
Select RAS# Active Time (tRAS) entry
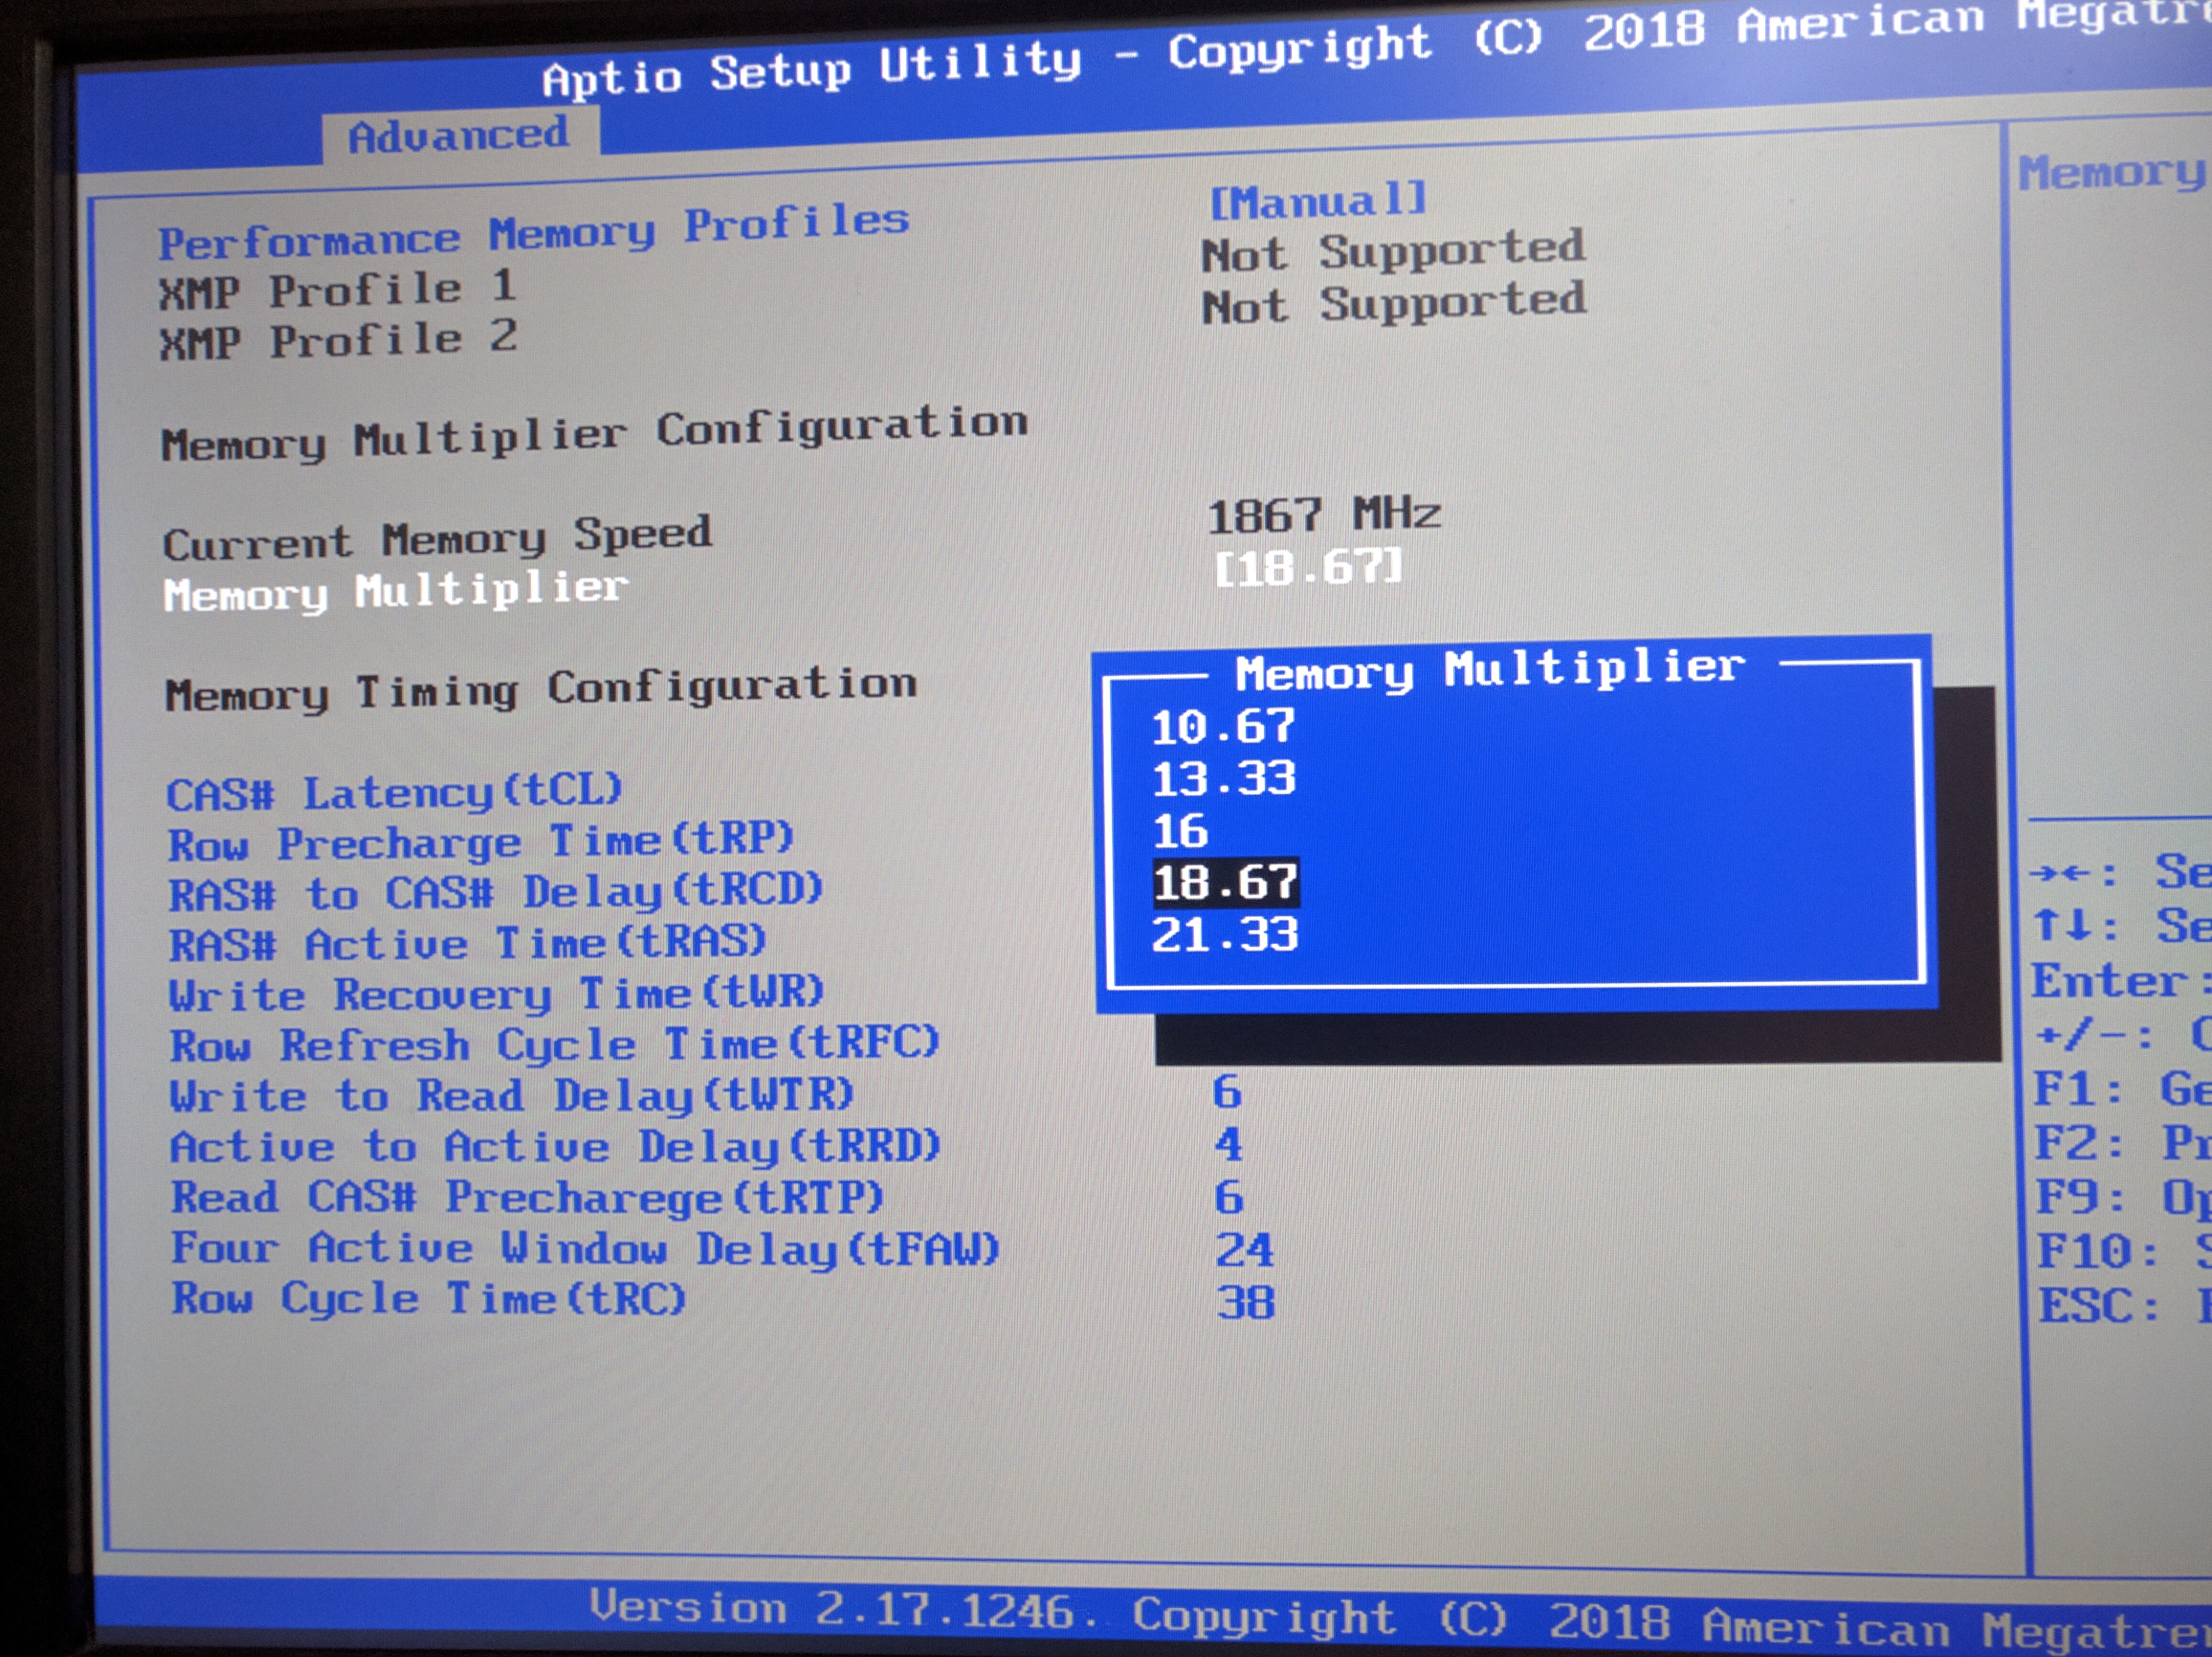468,943
